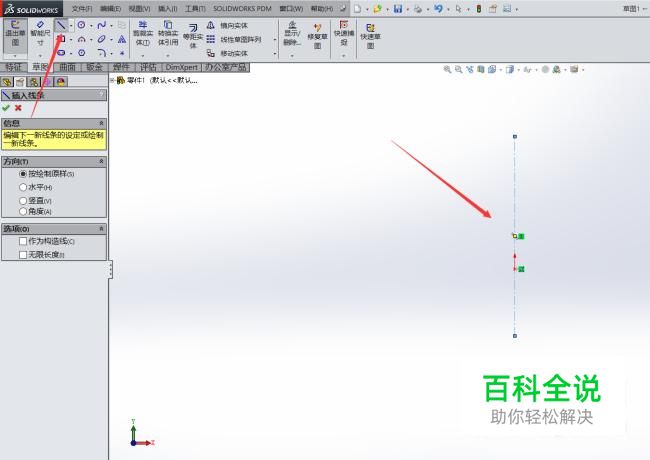Screen dimensions: 650x460
Task: Click the Convert Entities (转换实体引用) tool
Action: 168,34
